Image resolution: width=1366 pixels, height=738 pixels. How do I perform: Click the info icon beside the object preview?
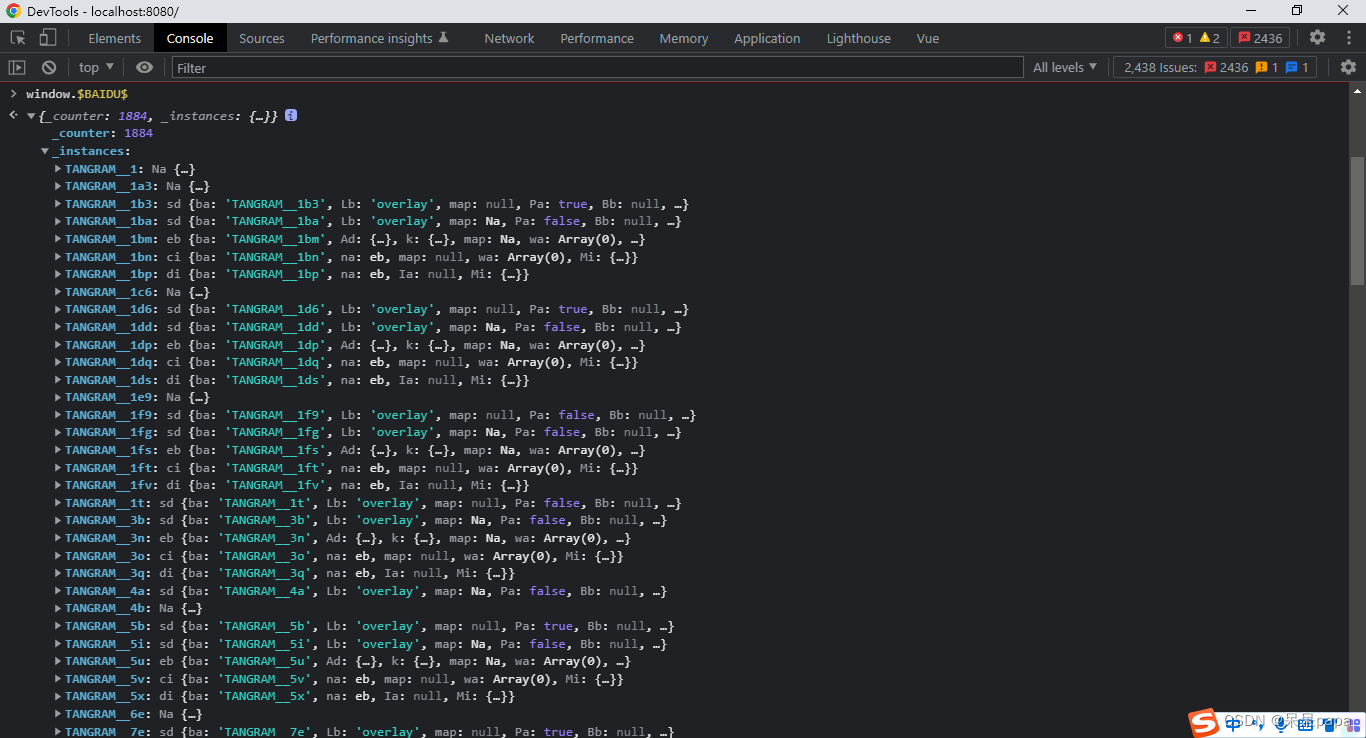point(291,116)
